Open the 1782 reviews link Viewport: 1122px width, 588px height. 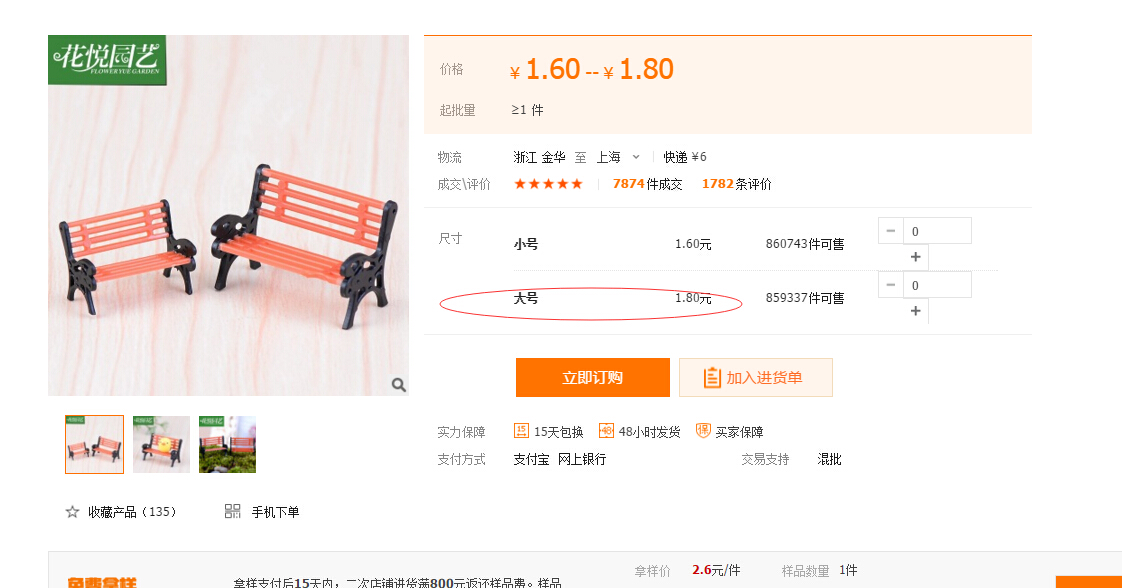point(736,184)
